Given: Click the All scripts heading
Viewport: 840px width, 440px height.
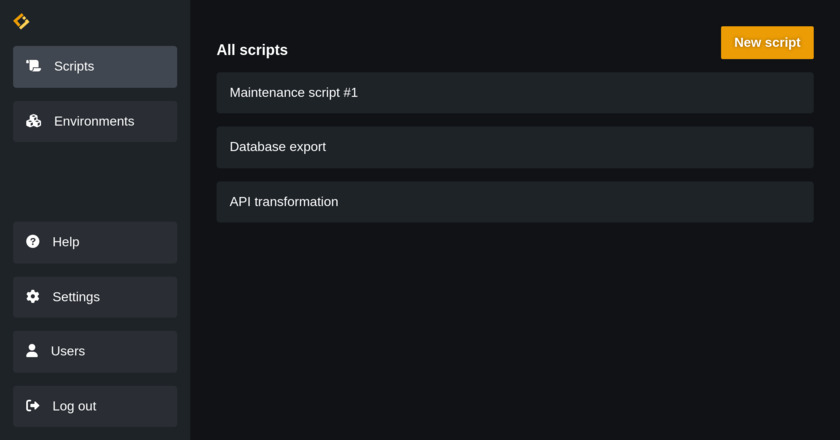Looking at the screenshot, I should (252, 50).
